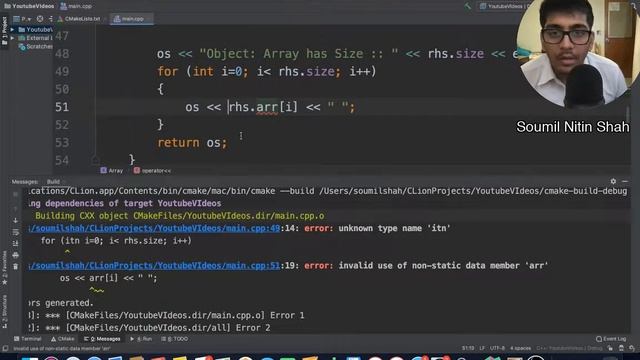
Task: Click the 51:10 cursor position in status bar
Action: point(468,348)
